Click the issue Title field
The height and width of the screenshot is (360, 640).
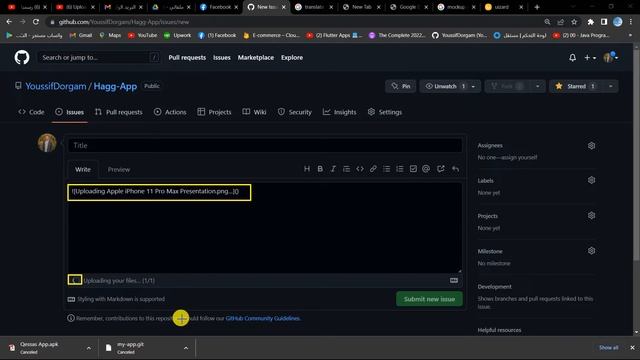[265, 145]
